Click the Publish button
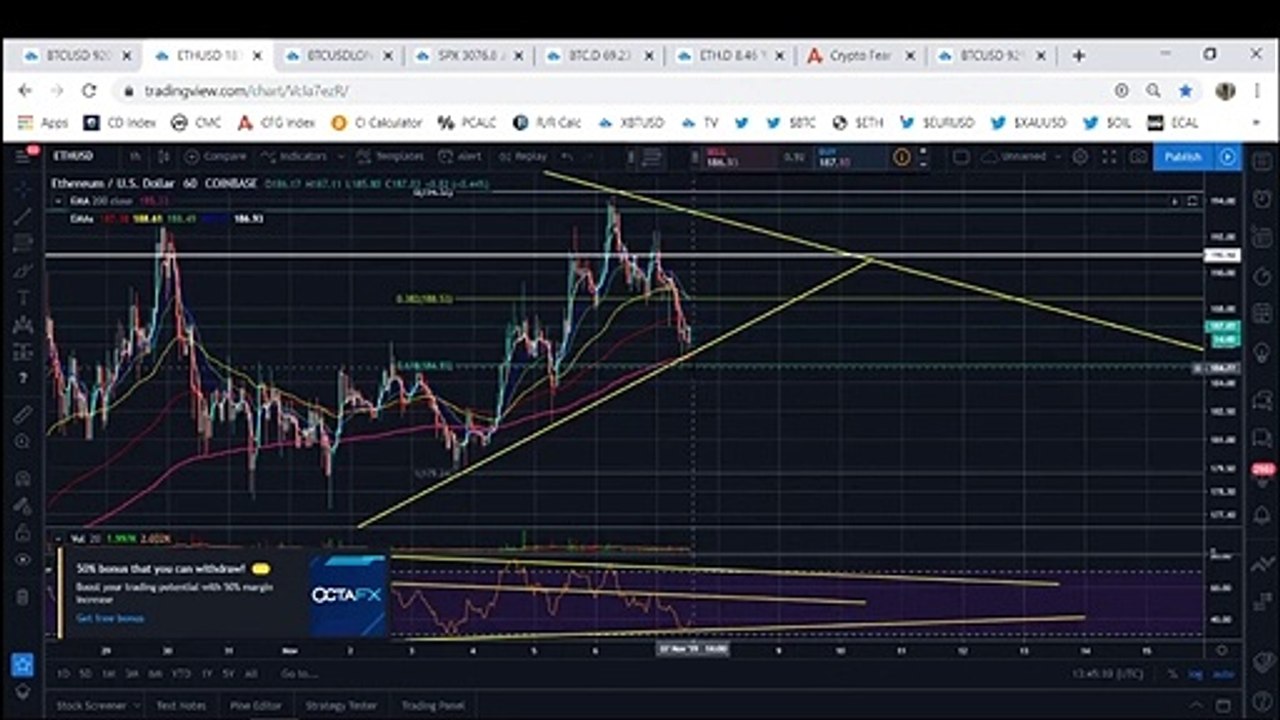1280x720 pixels. pos(1183,156)
